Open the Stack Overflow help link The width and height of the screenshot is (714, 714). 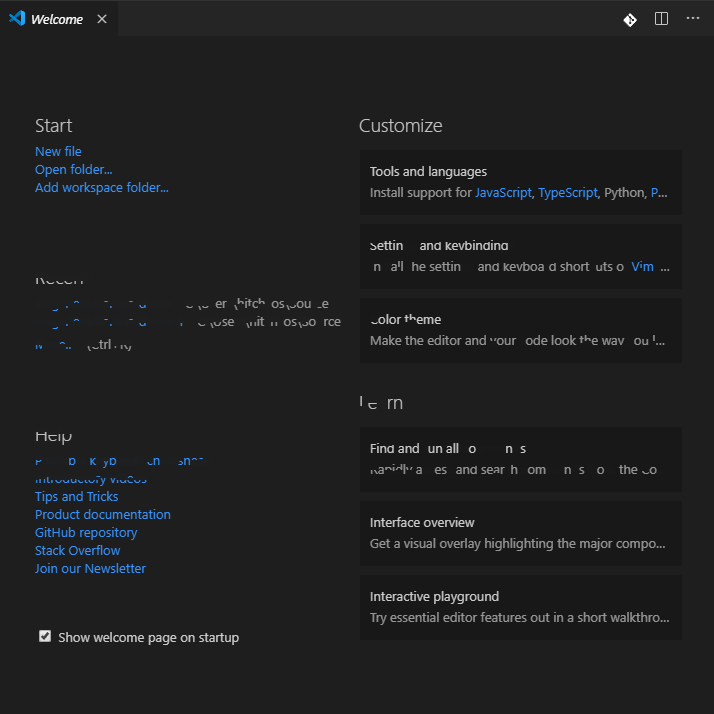(77, 551)
